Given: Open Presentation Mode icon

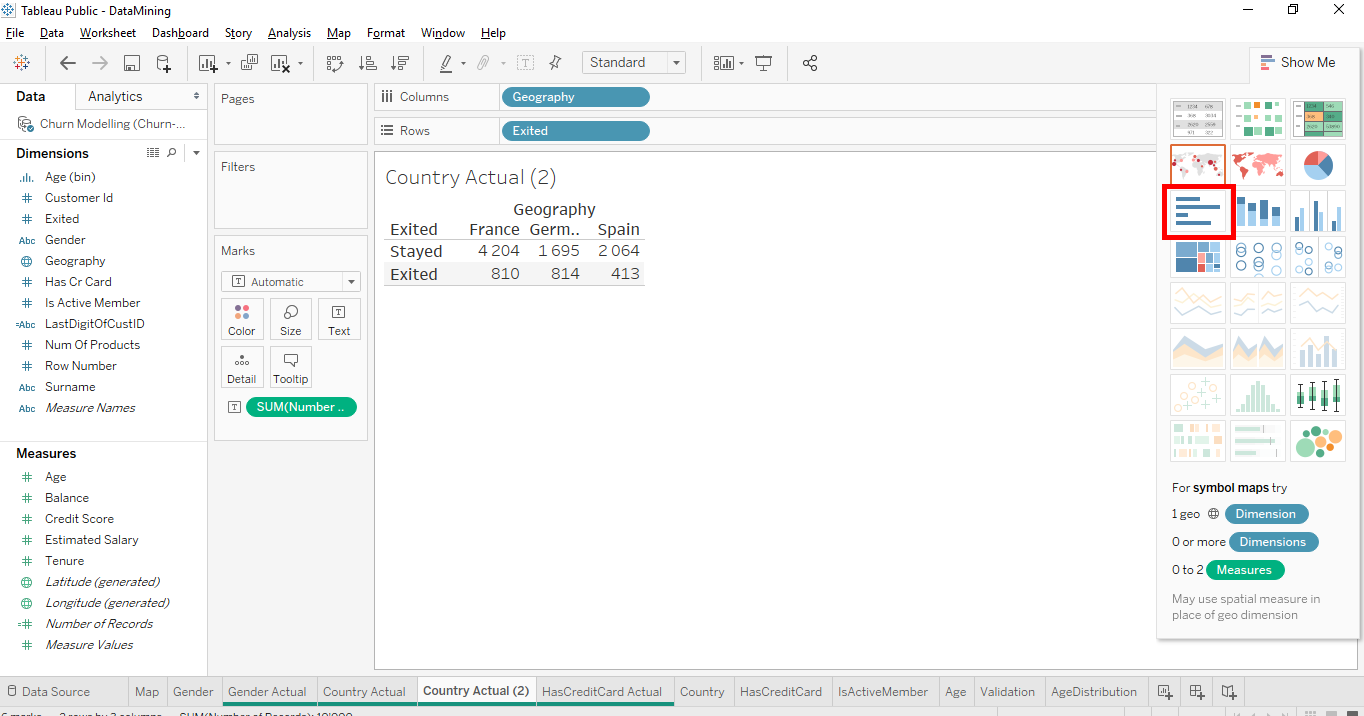Looking at the screenshot, I should [764, 63].
